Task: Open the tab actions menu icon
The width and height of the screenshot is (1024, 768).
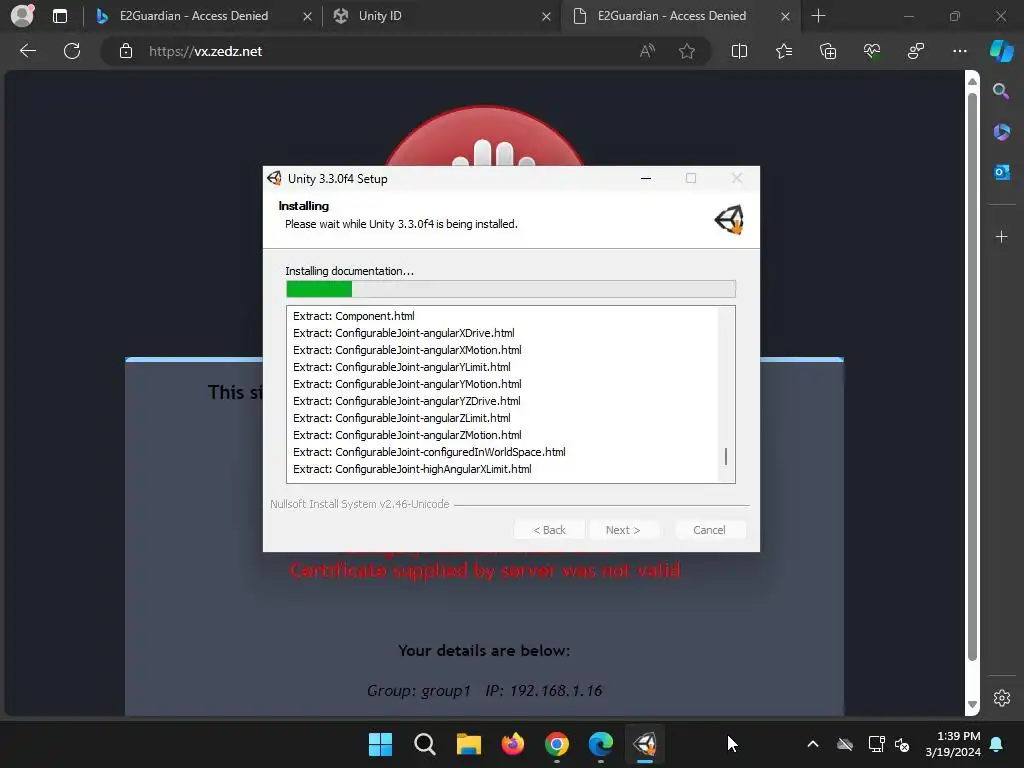Action: tap(59, 16)
